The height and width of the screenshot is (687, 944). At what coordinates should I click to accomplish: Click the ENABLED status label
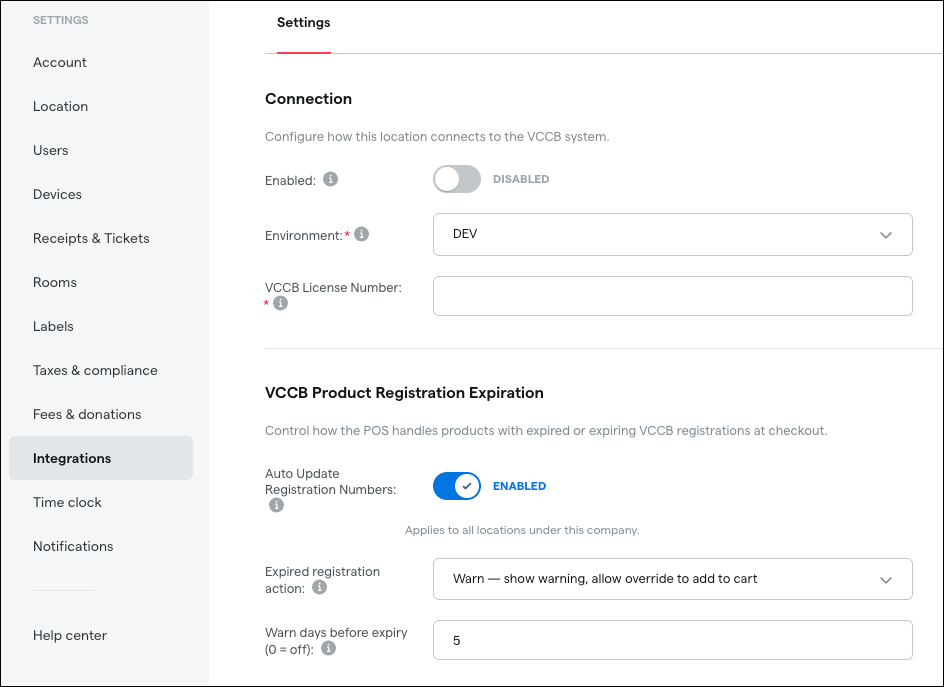click(519, 486)
